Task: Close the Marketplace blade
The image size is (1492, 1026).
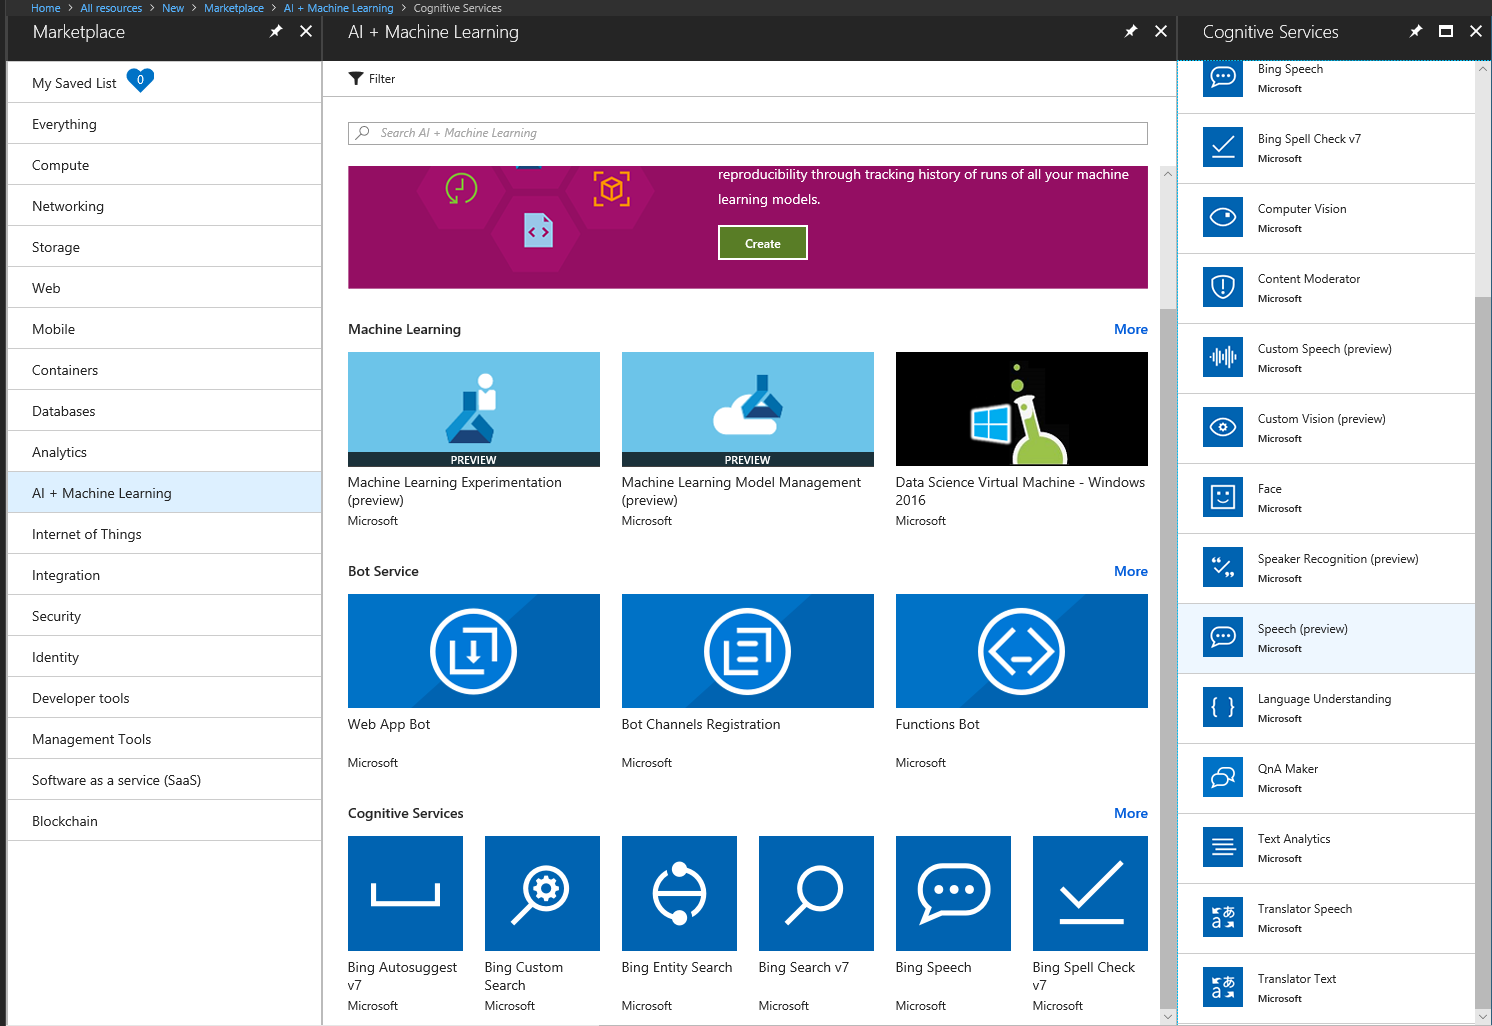Action: [306, 31]
